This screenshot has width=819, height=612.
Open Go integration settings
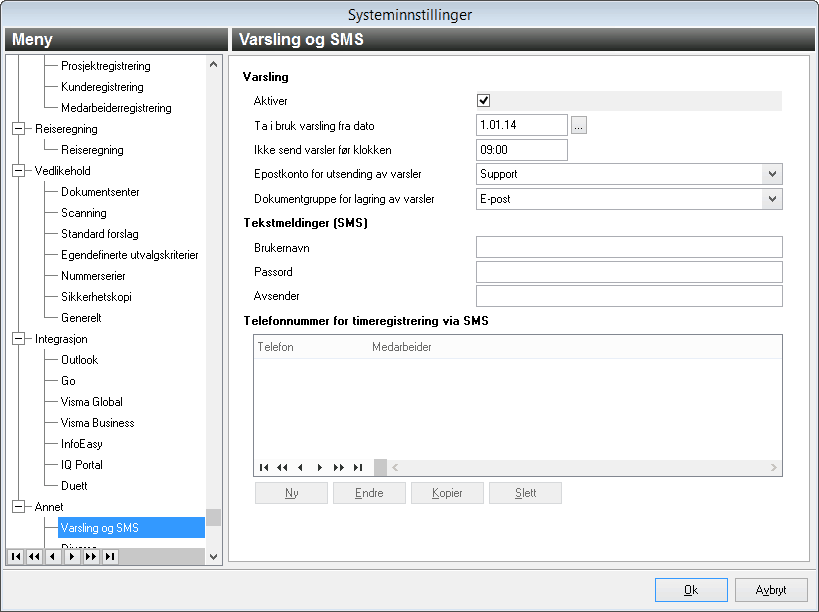pyautogui.click(x=68, y=381)
